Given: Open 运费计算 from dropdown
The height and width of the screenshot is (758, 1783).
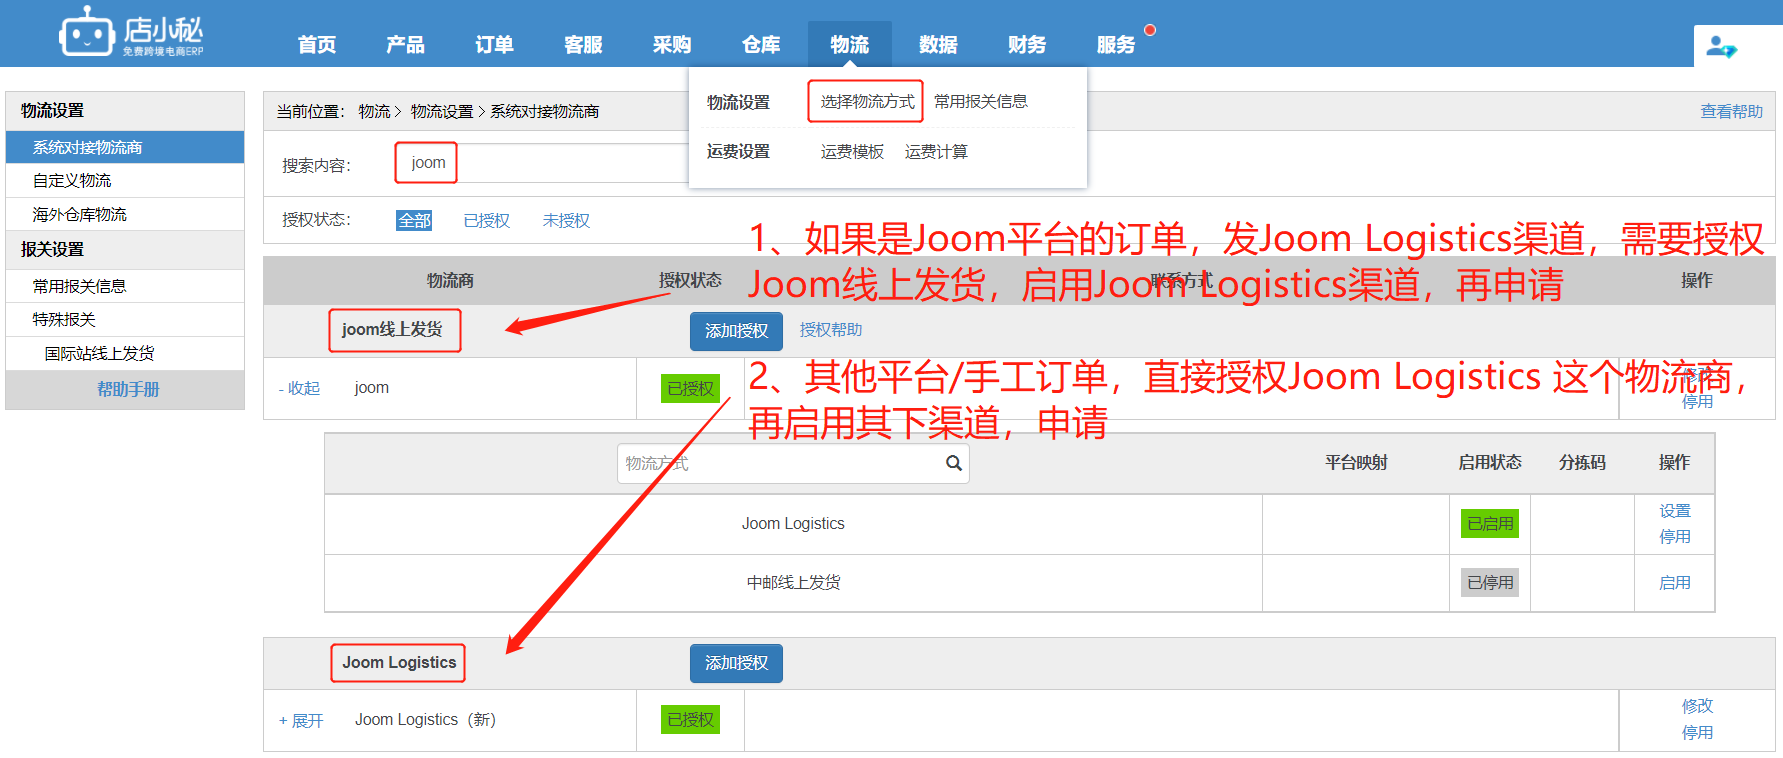Looking at the screenshot, I should 936,152.
